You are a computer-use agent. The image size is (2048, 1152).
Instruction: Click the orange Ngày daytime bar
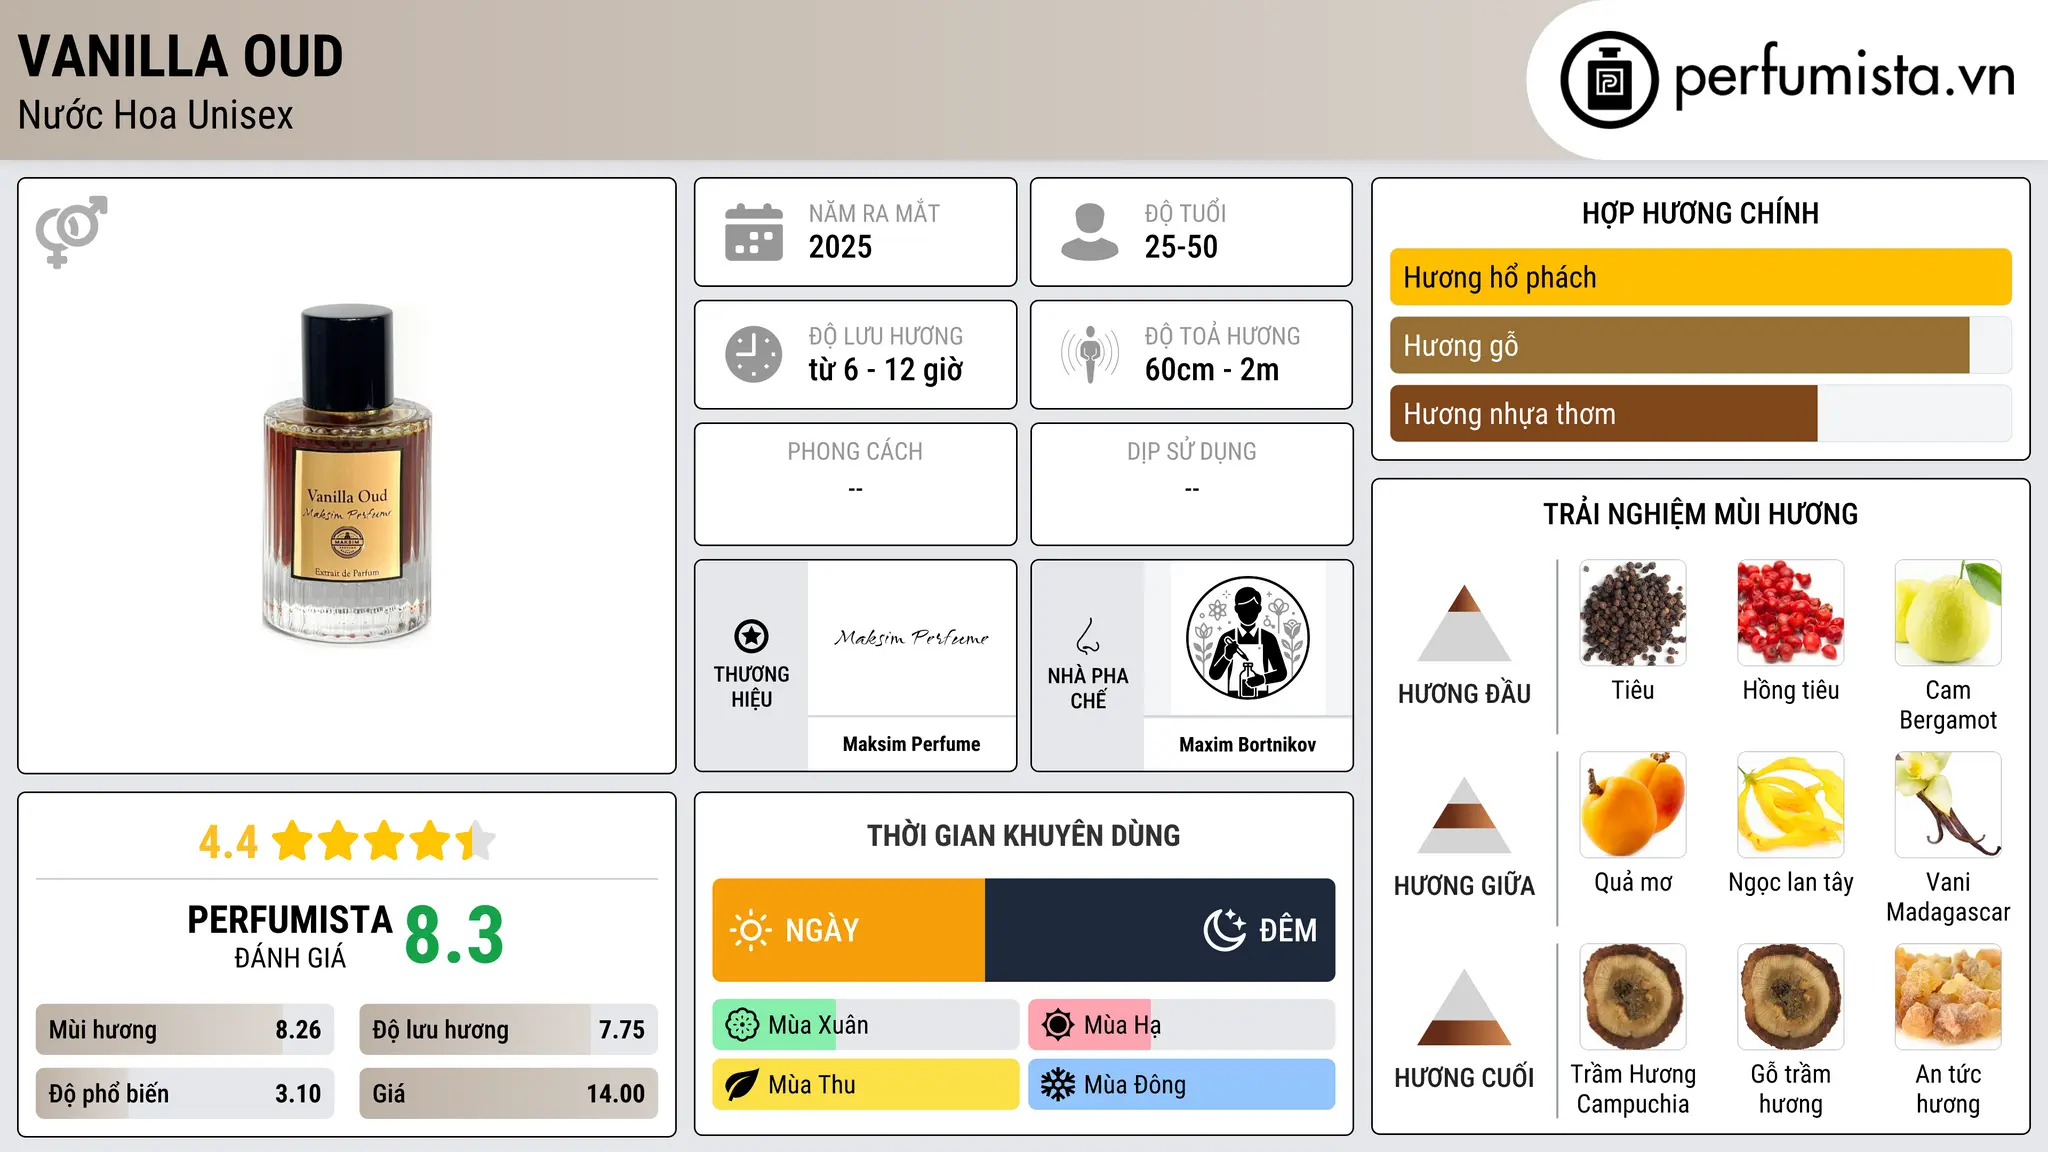[849, 930]
